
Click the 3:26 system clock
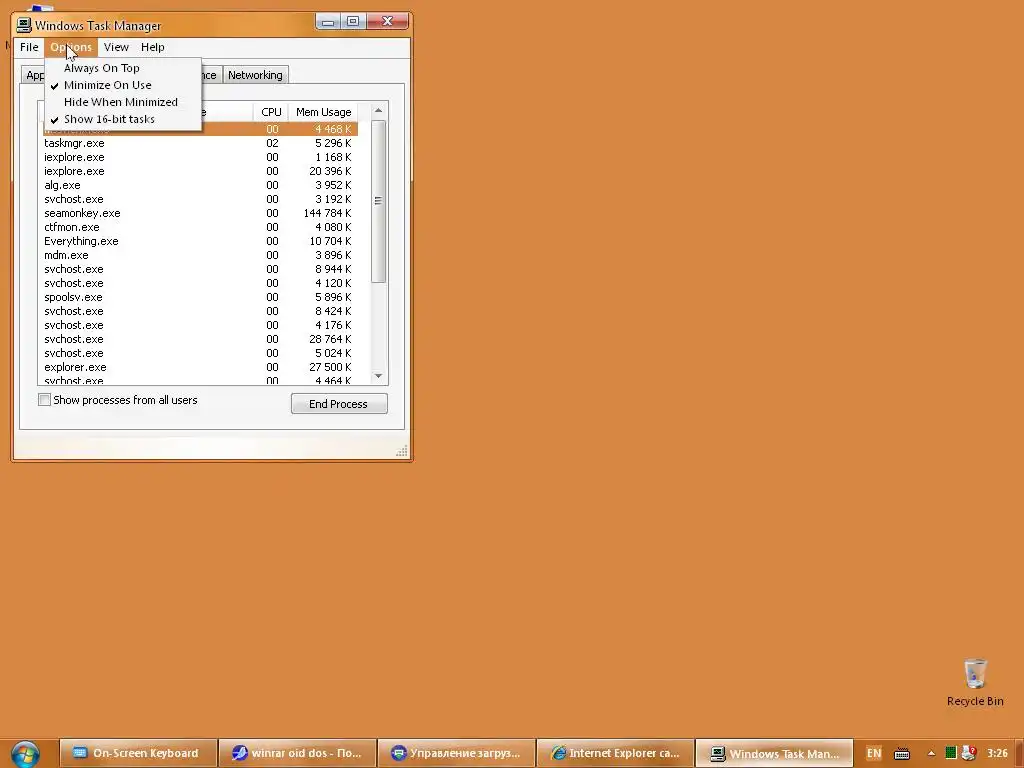997,753
